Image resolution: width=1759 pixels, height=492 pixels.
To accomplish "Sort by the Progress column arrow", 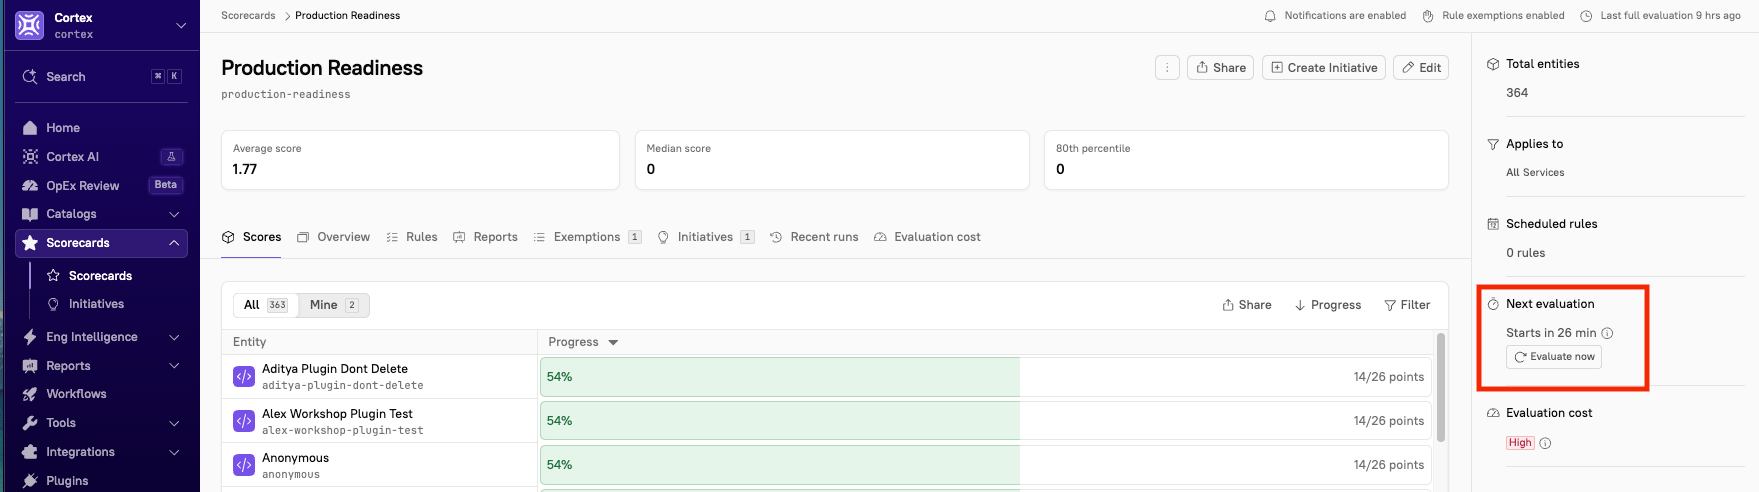I will click(x=613, y=342).
